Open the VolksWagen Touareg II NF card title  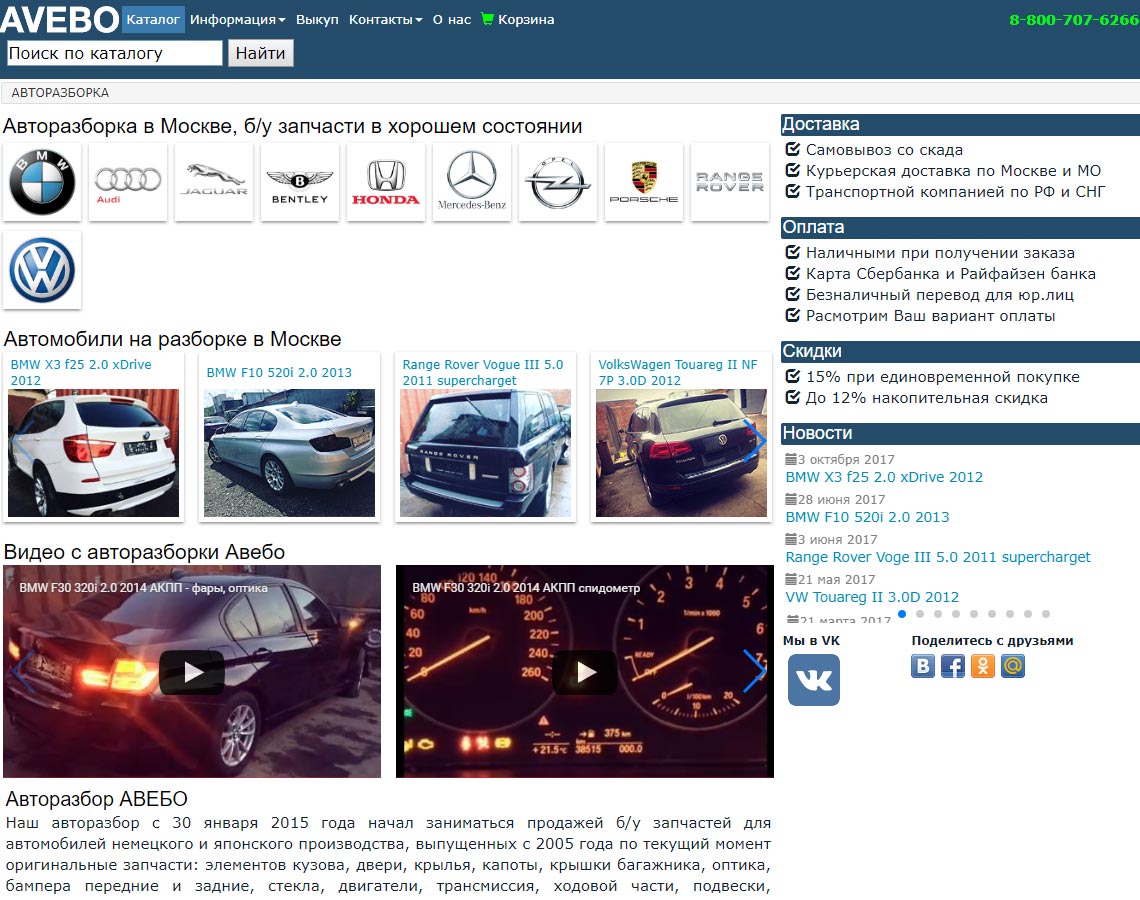678,372
